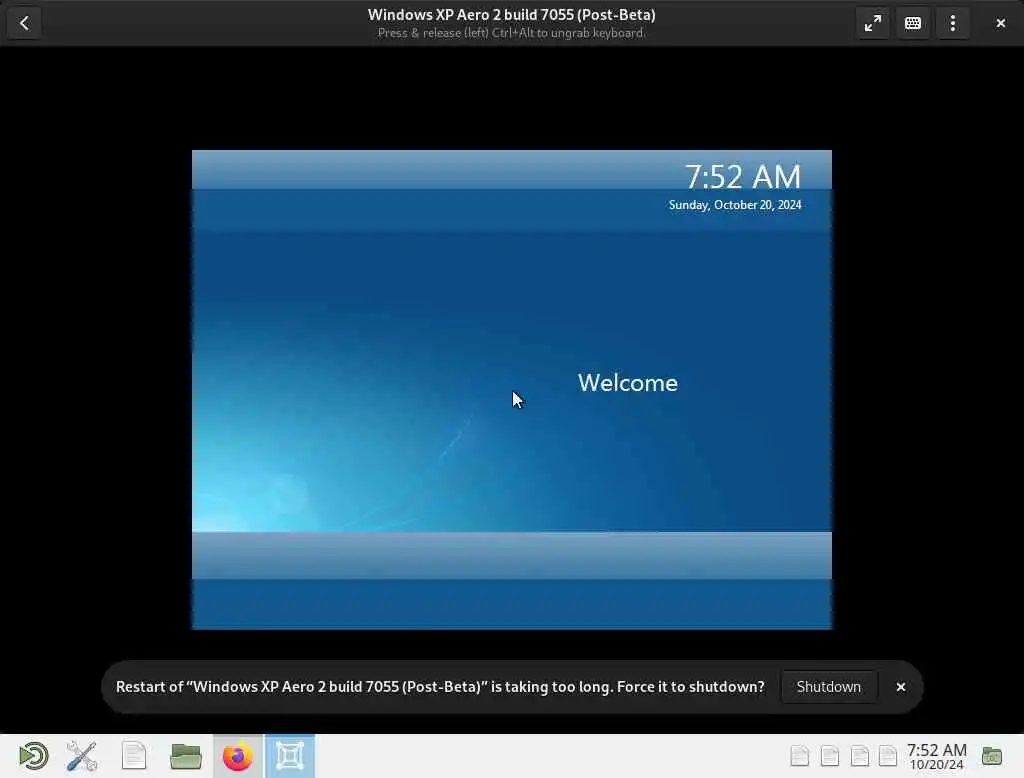This screenshot has width=1024, height=778.
Task: Switch to the Boxes app taskbar icon
Action: [290, 756]
